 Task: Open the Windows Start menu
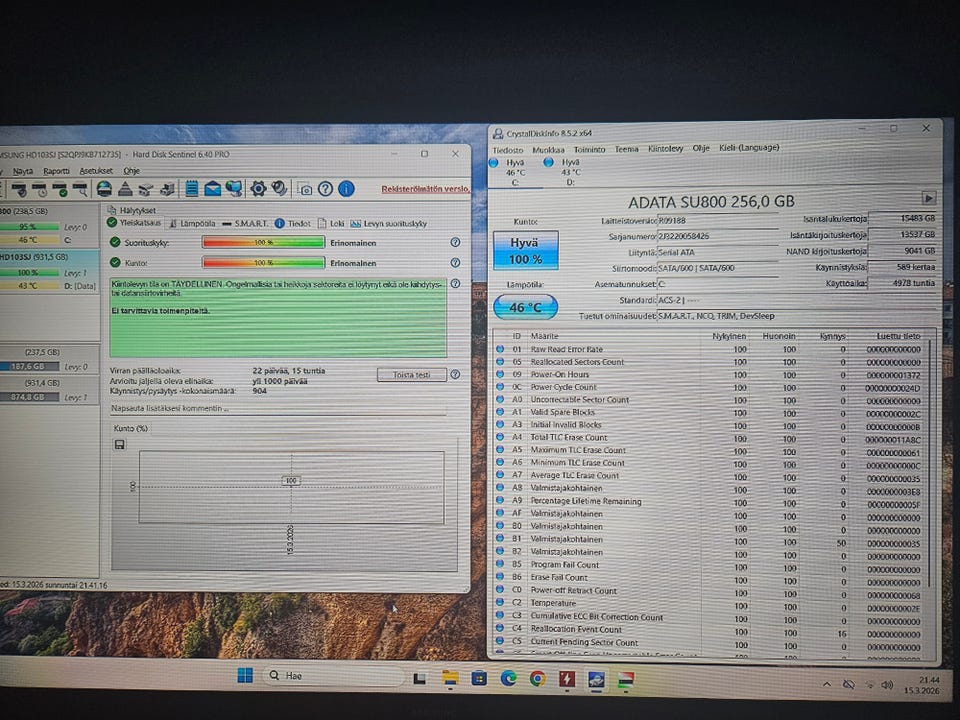click(x=245, y=675)
